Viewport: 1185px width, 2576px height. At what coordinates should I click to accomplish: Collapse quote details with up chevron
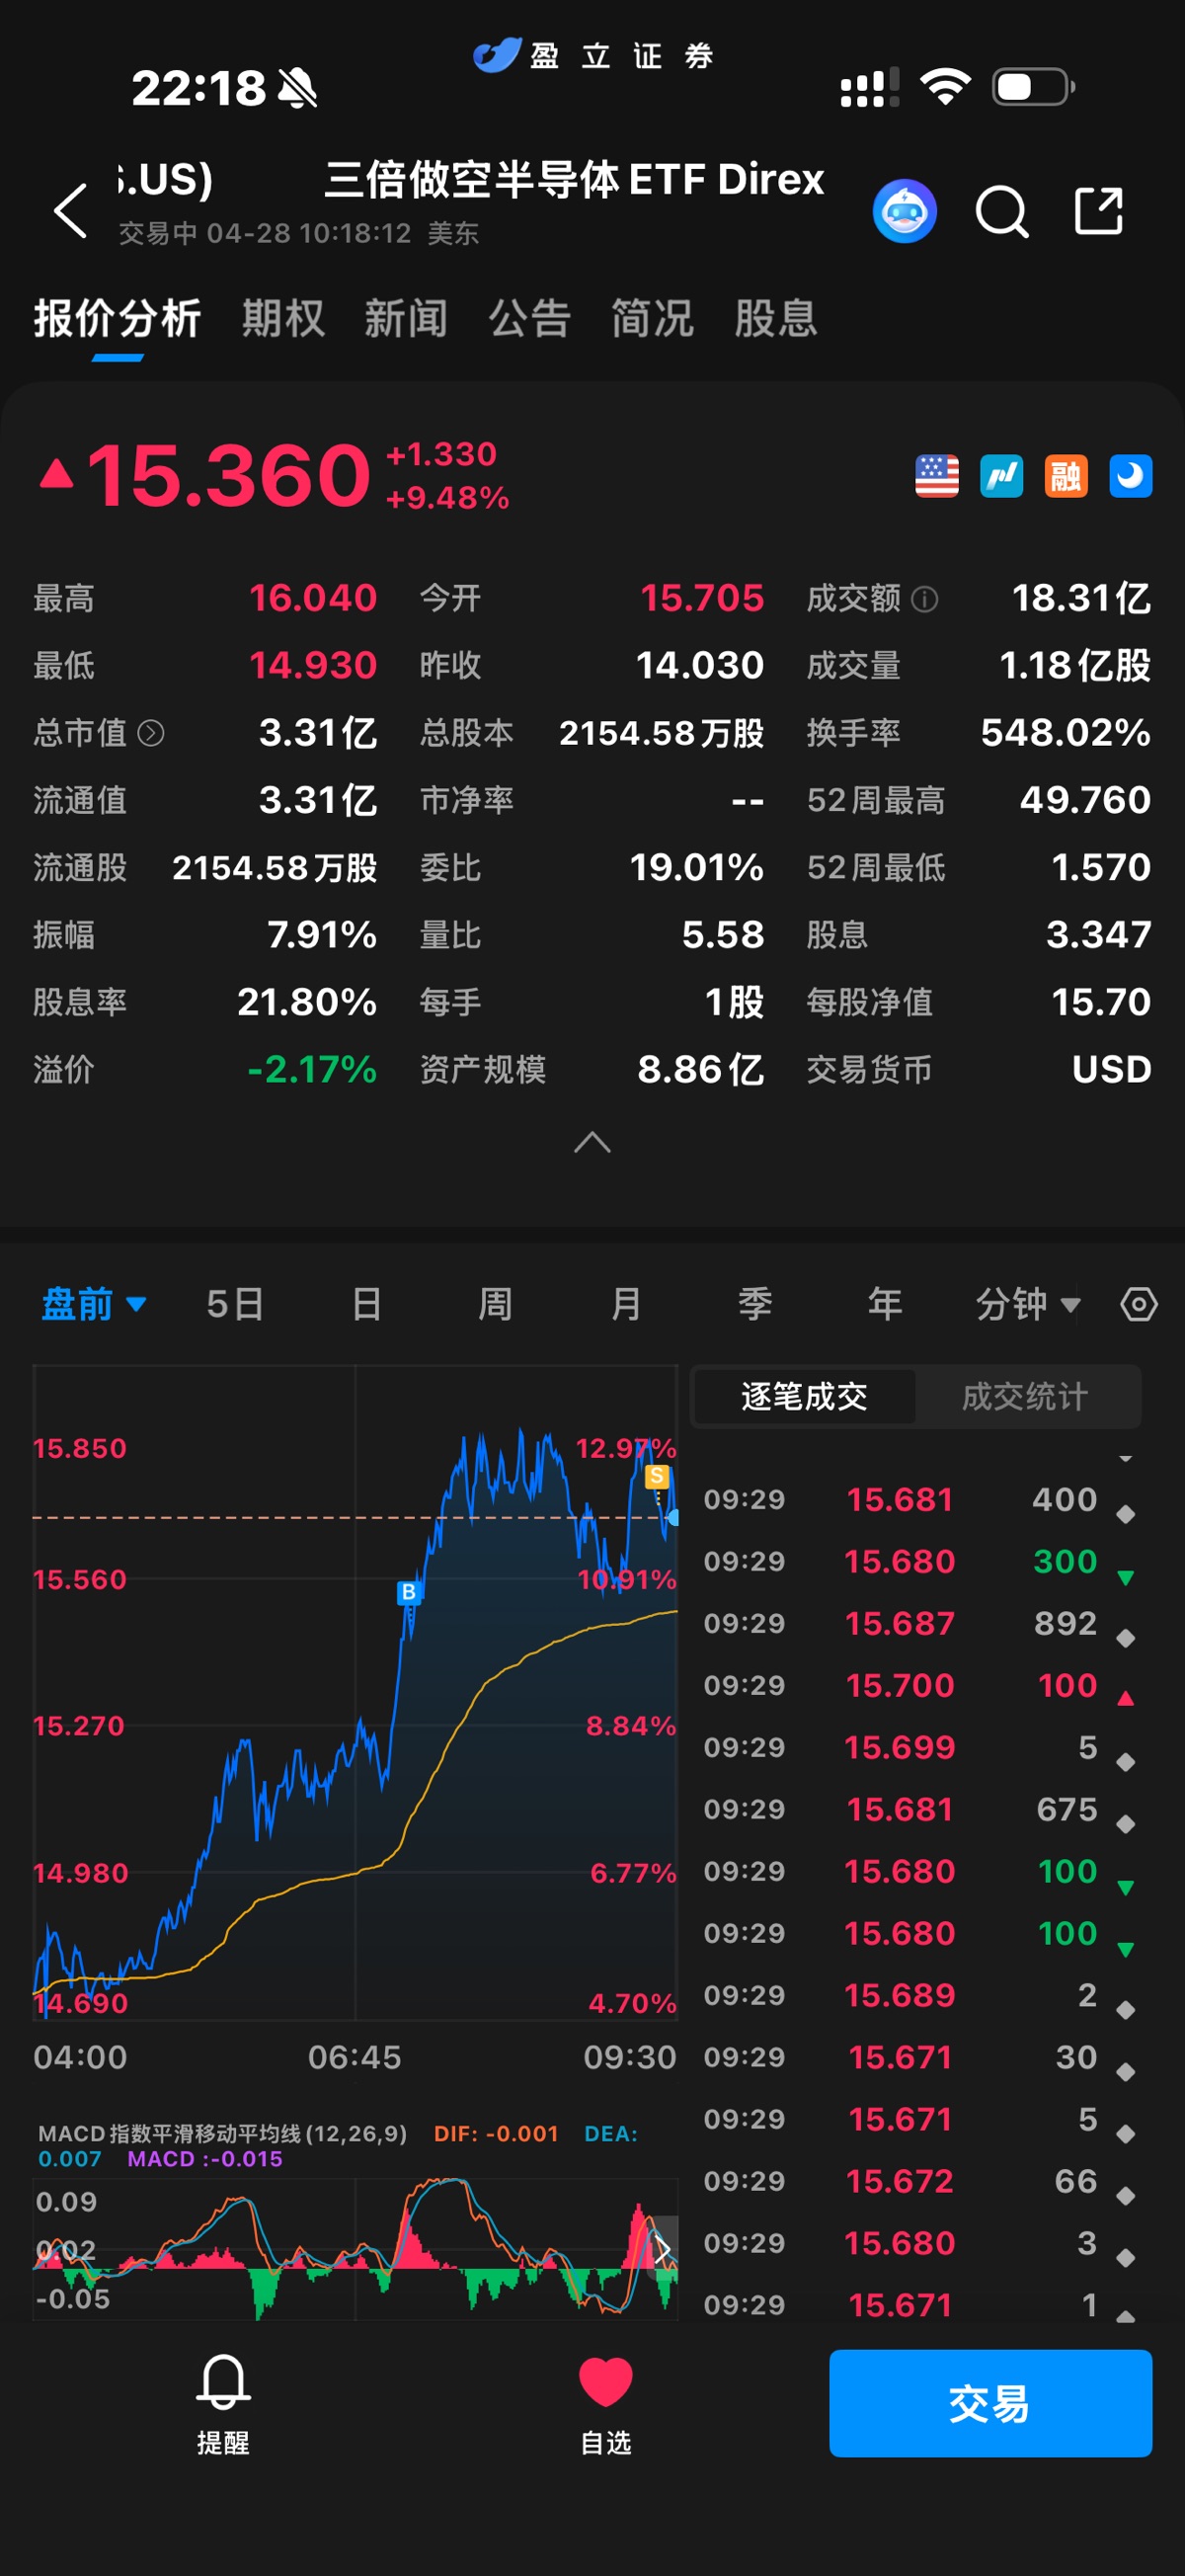[592, 1142]
